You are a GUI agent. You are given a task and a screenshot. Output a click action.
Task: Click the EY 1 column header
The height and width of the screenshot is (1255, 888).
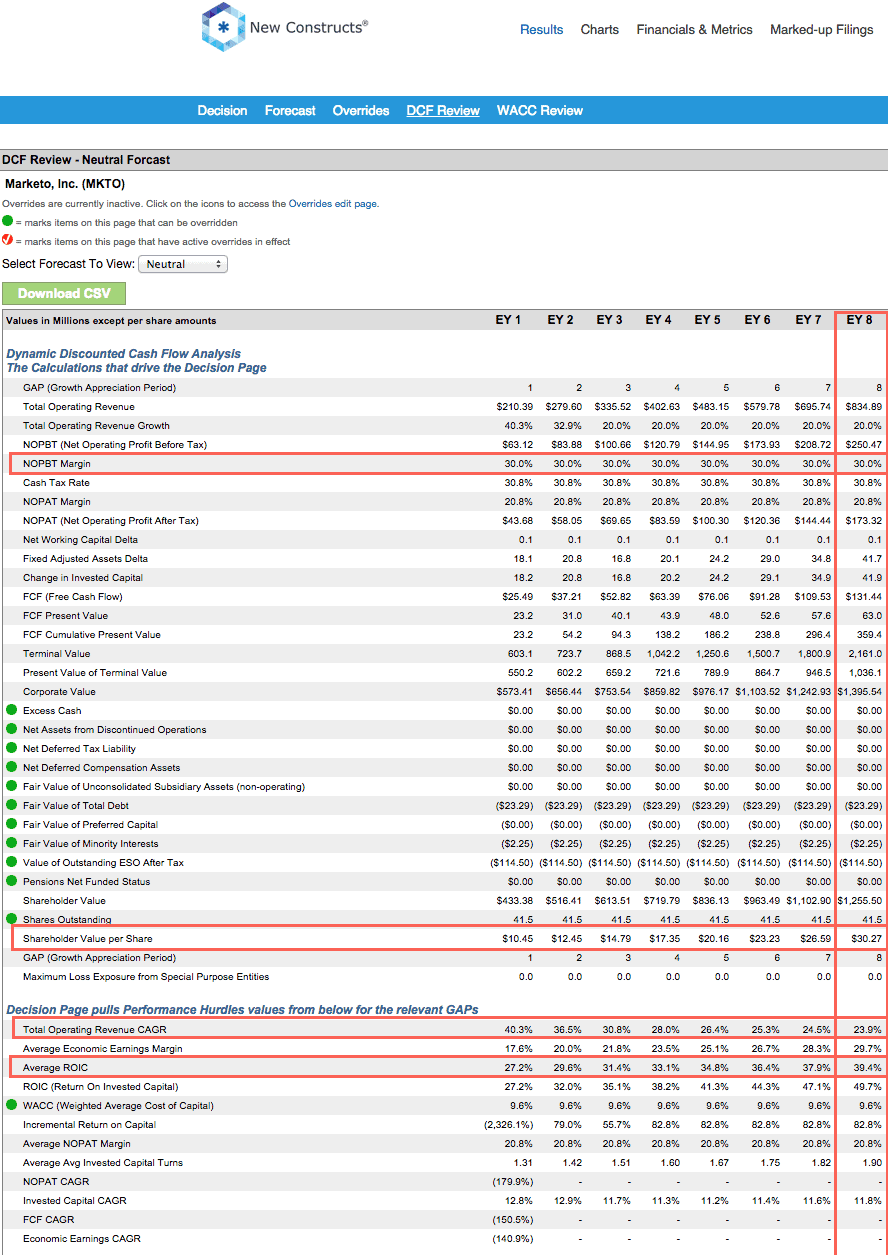[509, 320]
